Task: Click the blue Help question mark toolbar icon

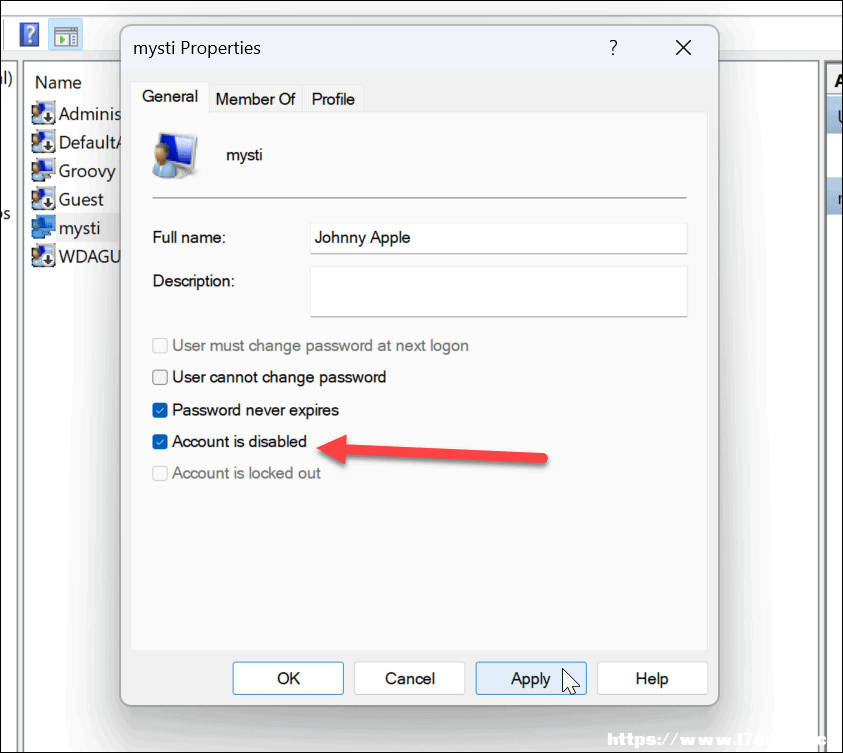Action: (x=29, y=35)
